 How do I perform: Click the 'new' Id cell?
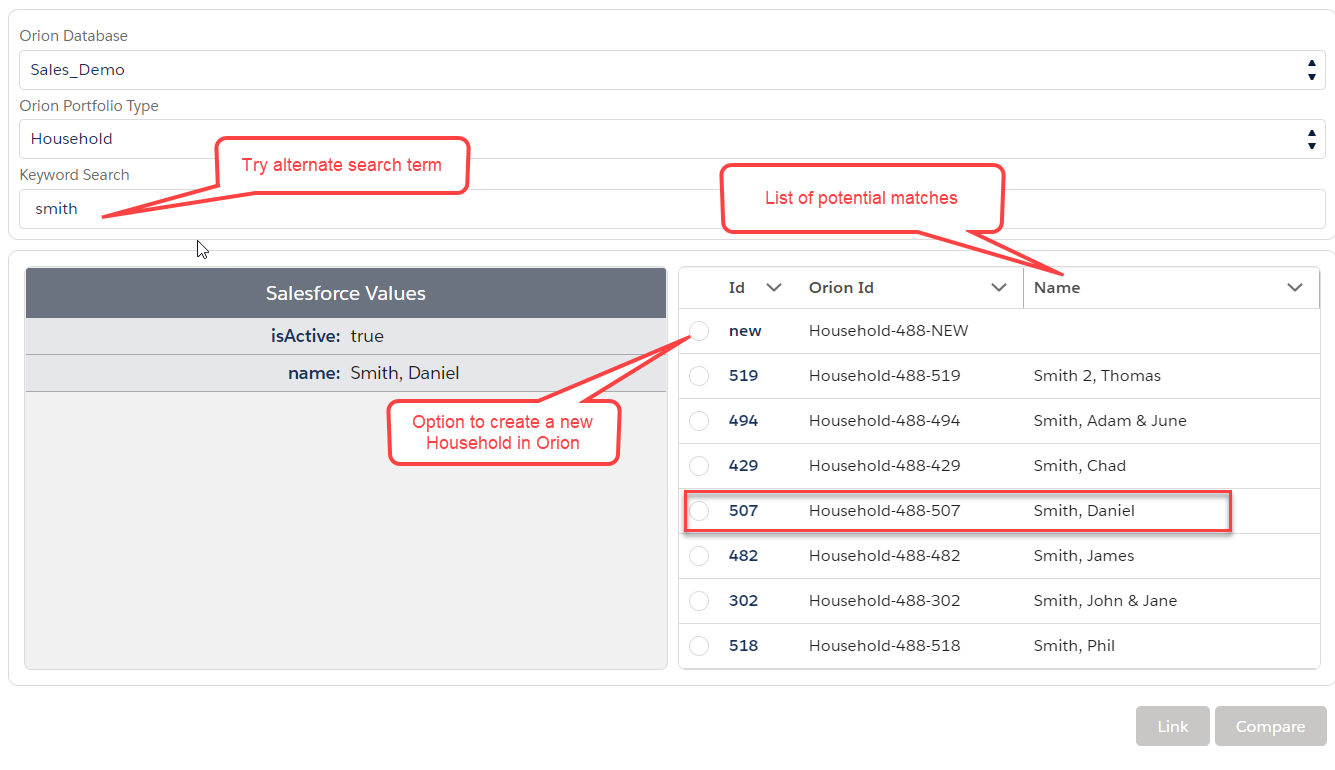click(x=745, y=331)
